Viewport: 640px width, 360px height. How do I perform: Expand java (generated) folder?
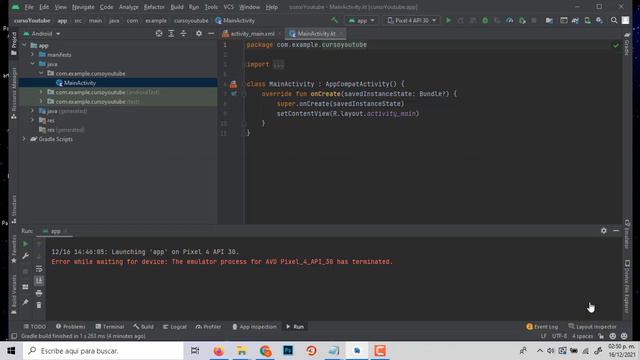[x=33, y=111]
